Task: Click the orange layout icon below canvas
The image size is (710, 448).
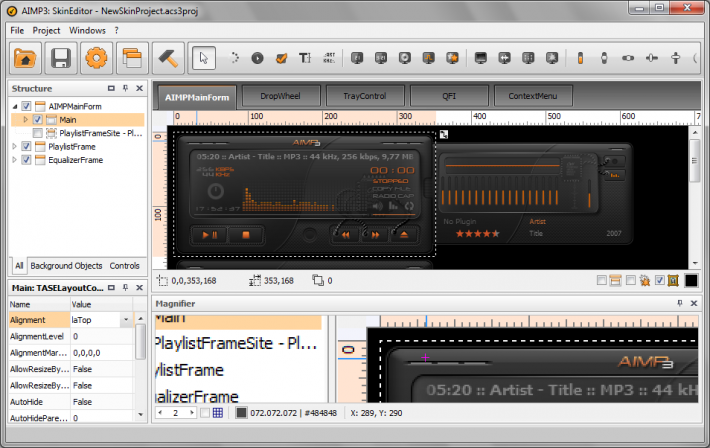Action: (615, 280)
